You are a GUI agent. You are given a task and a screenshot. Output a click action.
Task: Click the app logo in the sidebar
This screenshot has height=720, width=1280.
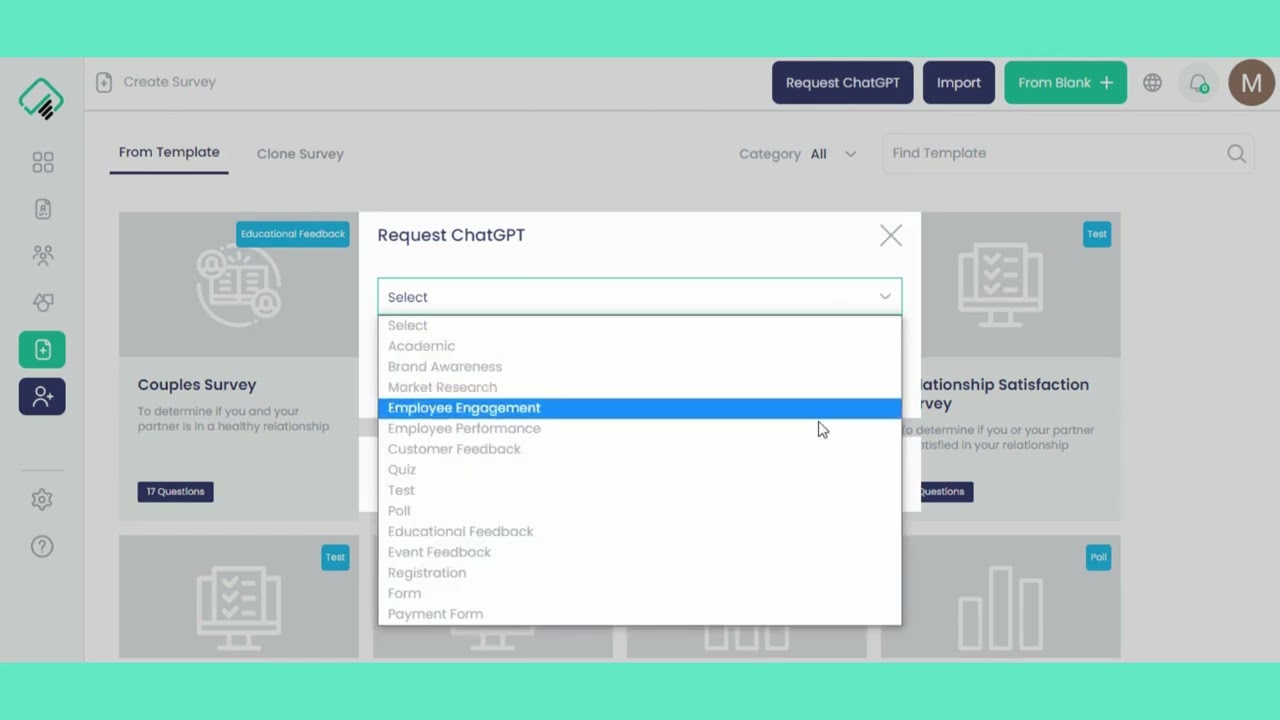(x=41, y=100)
